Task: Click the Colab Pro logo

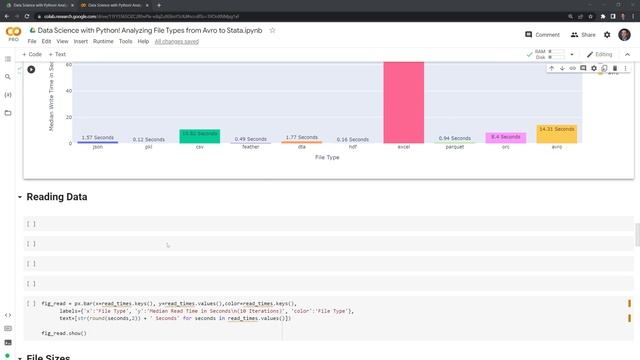Action: pos(13,34)
